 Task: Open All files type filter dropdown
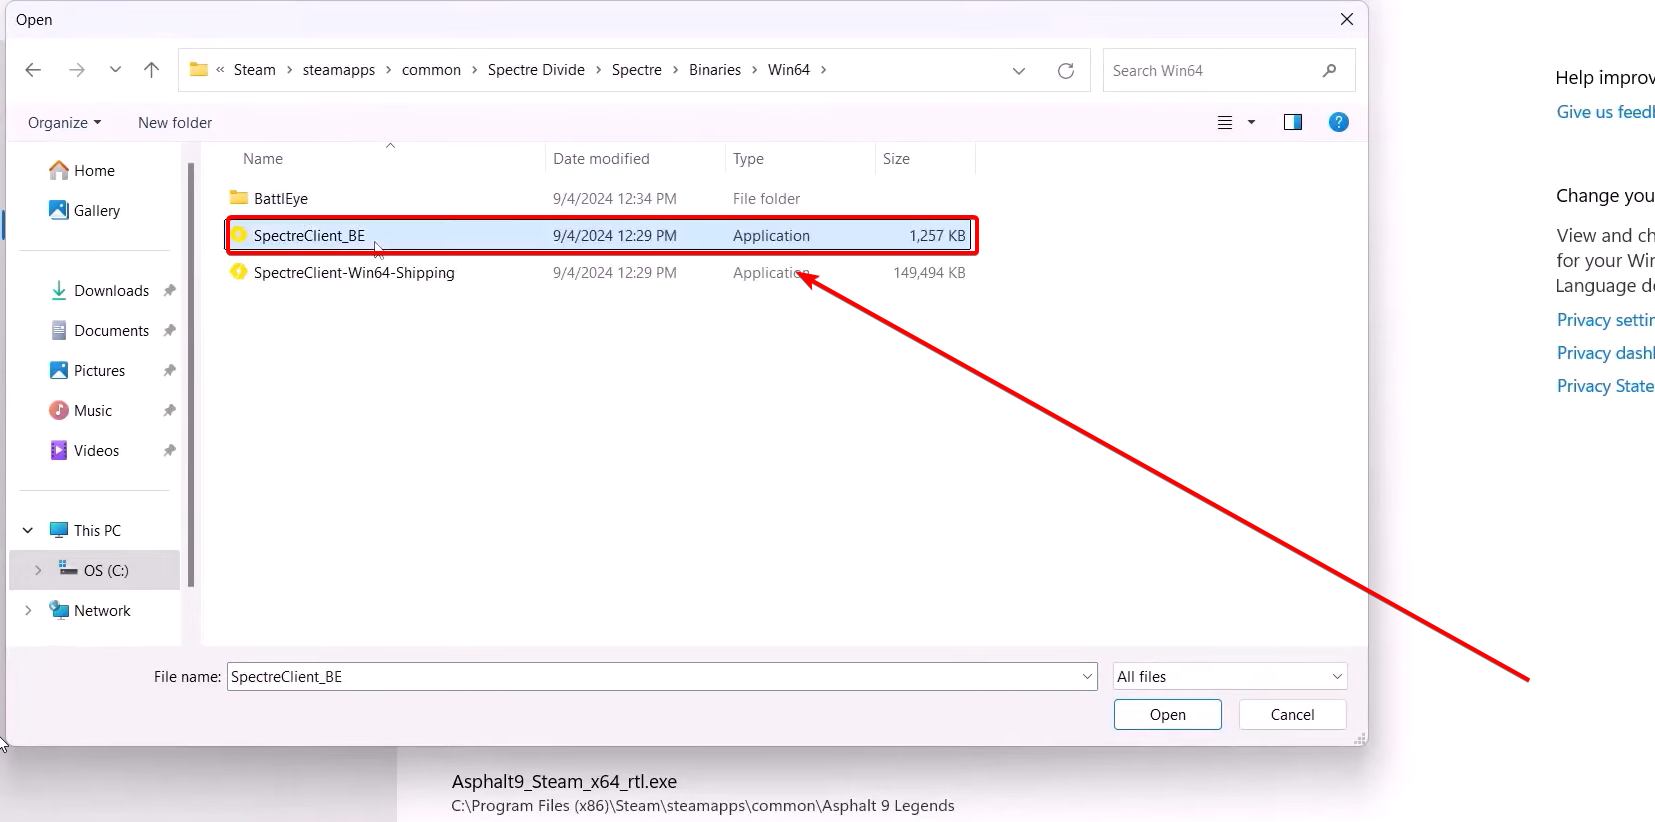1230,677
